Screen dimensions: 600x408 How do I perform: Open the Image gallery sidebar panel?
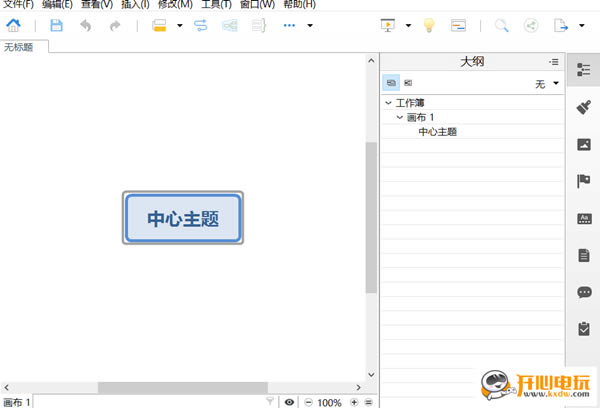click(x=584, y=144)
